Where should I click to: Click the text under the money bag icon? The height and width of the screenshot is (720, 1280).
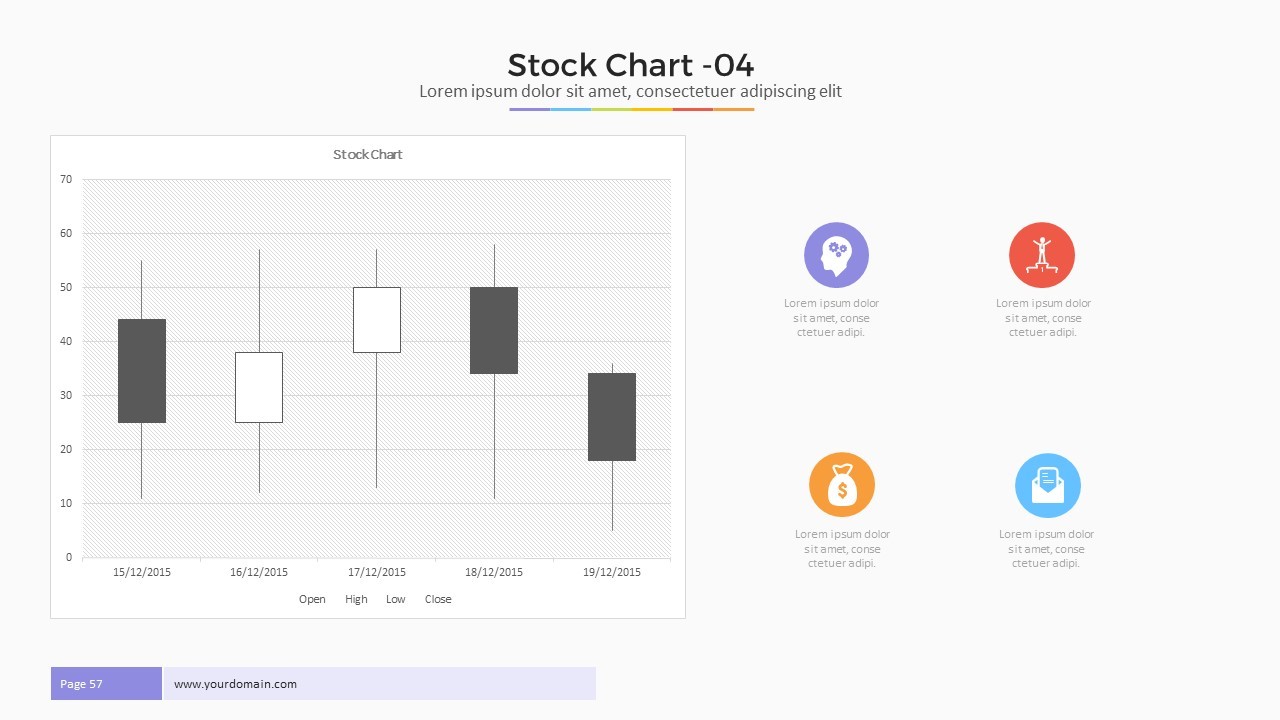[x=842, y=549]
